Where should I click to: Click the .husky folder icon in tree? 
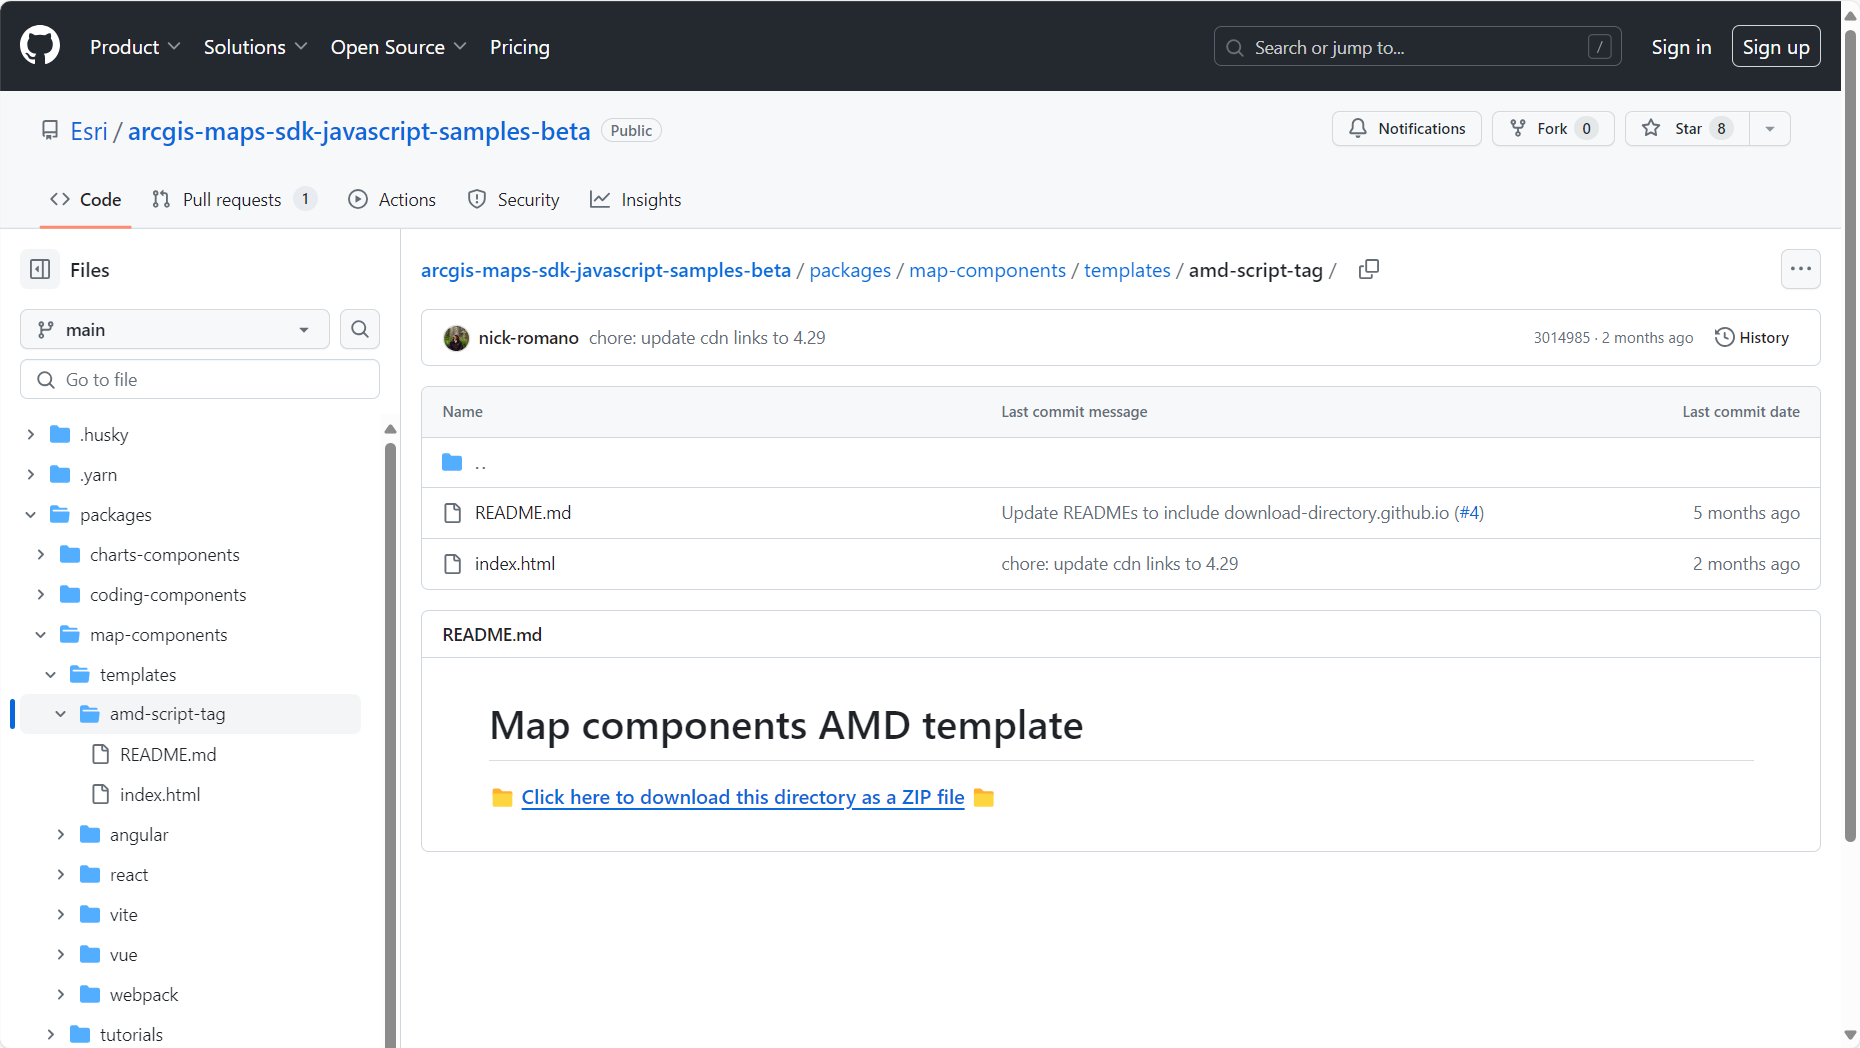point(60,434)
